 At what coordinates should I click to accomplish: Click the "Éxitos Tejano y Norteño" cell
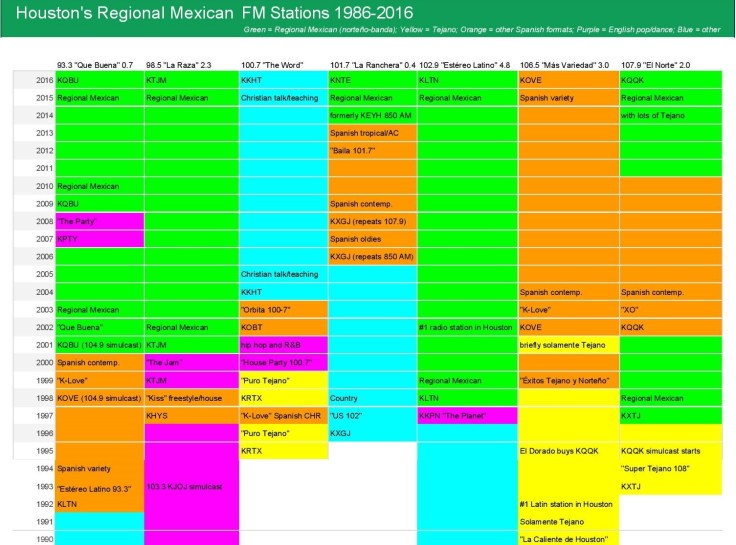coord(568,381)
